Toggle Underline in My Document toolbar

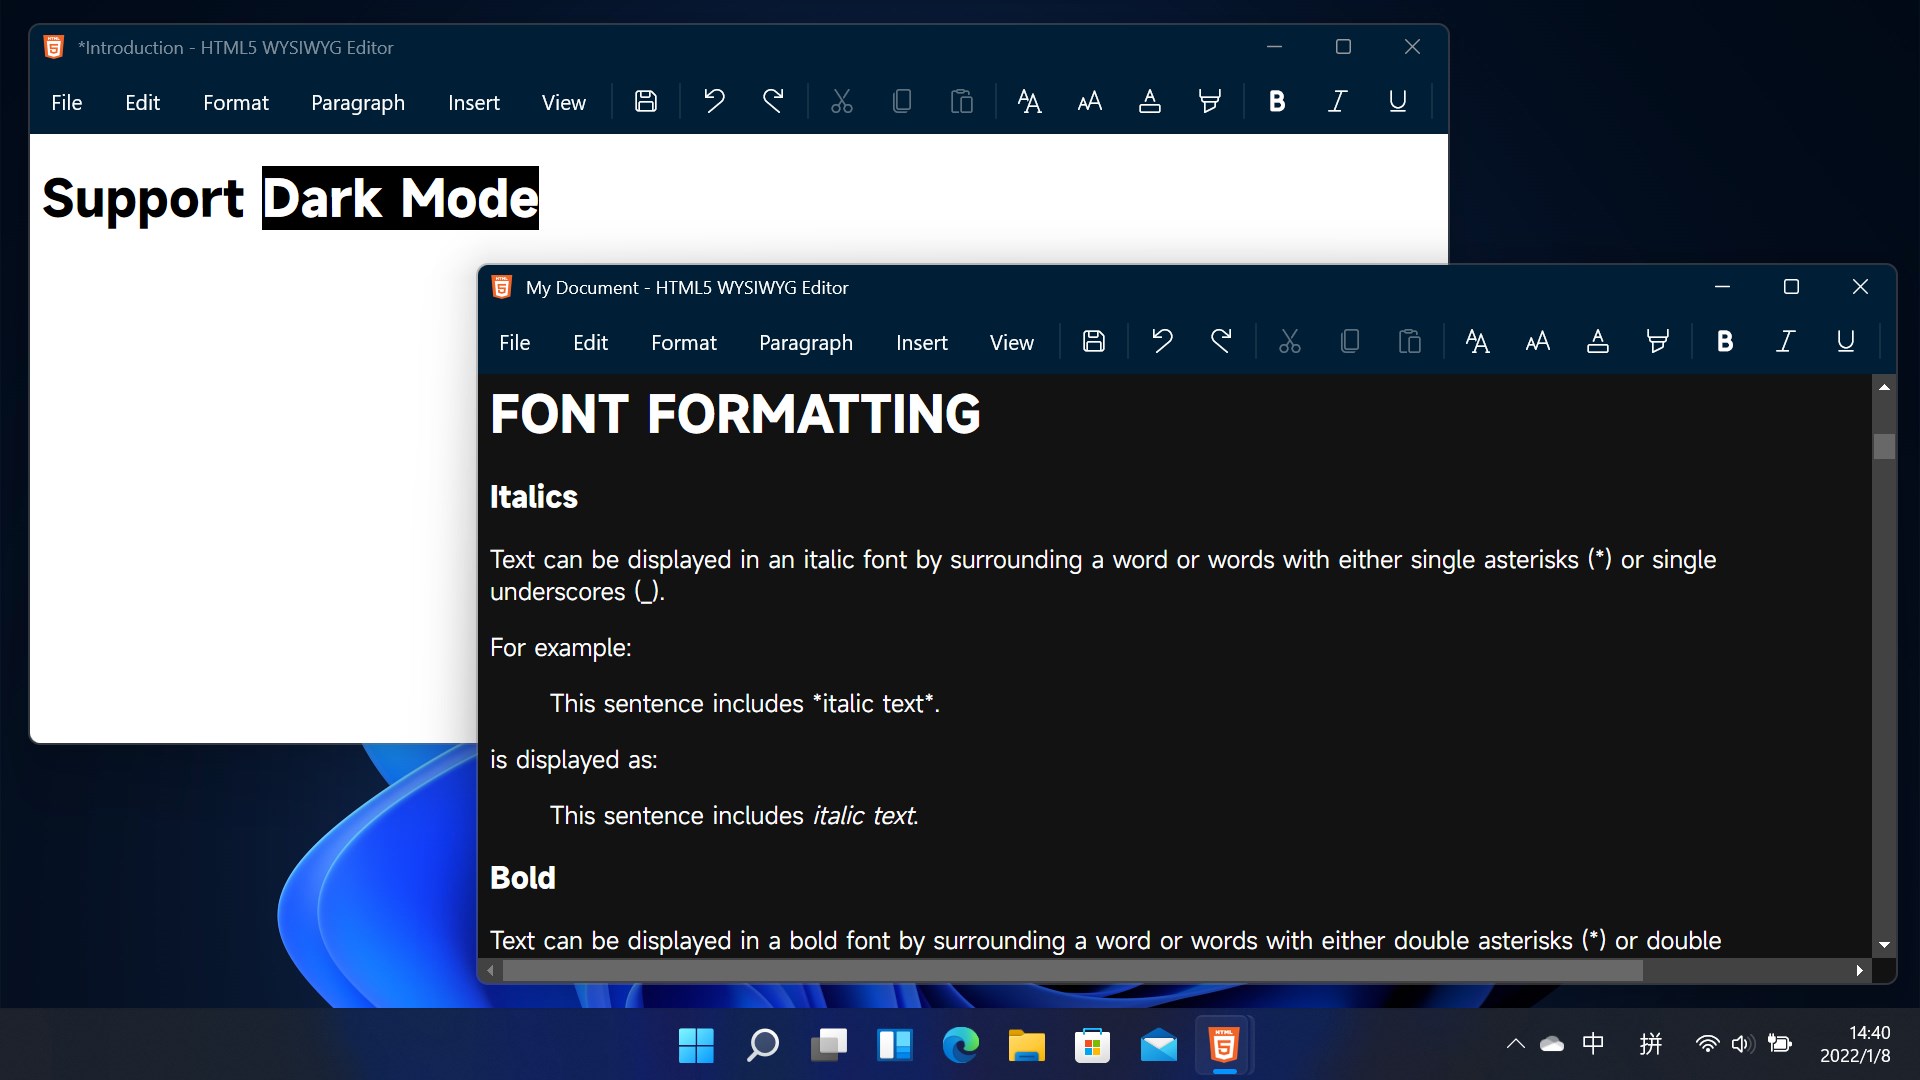(x=1846, y=342)
